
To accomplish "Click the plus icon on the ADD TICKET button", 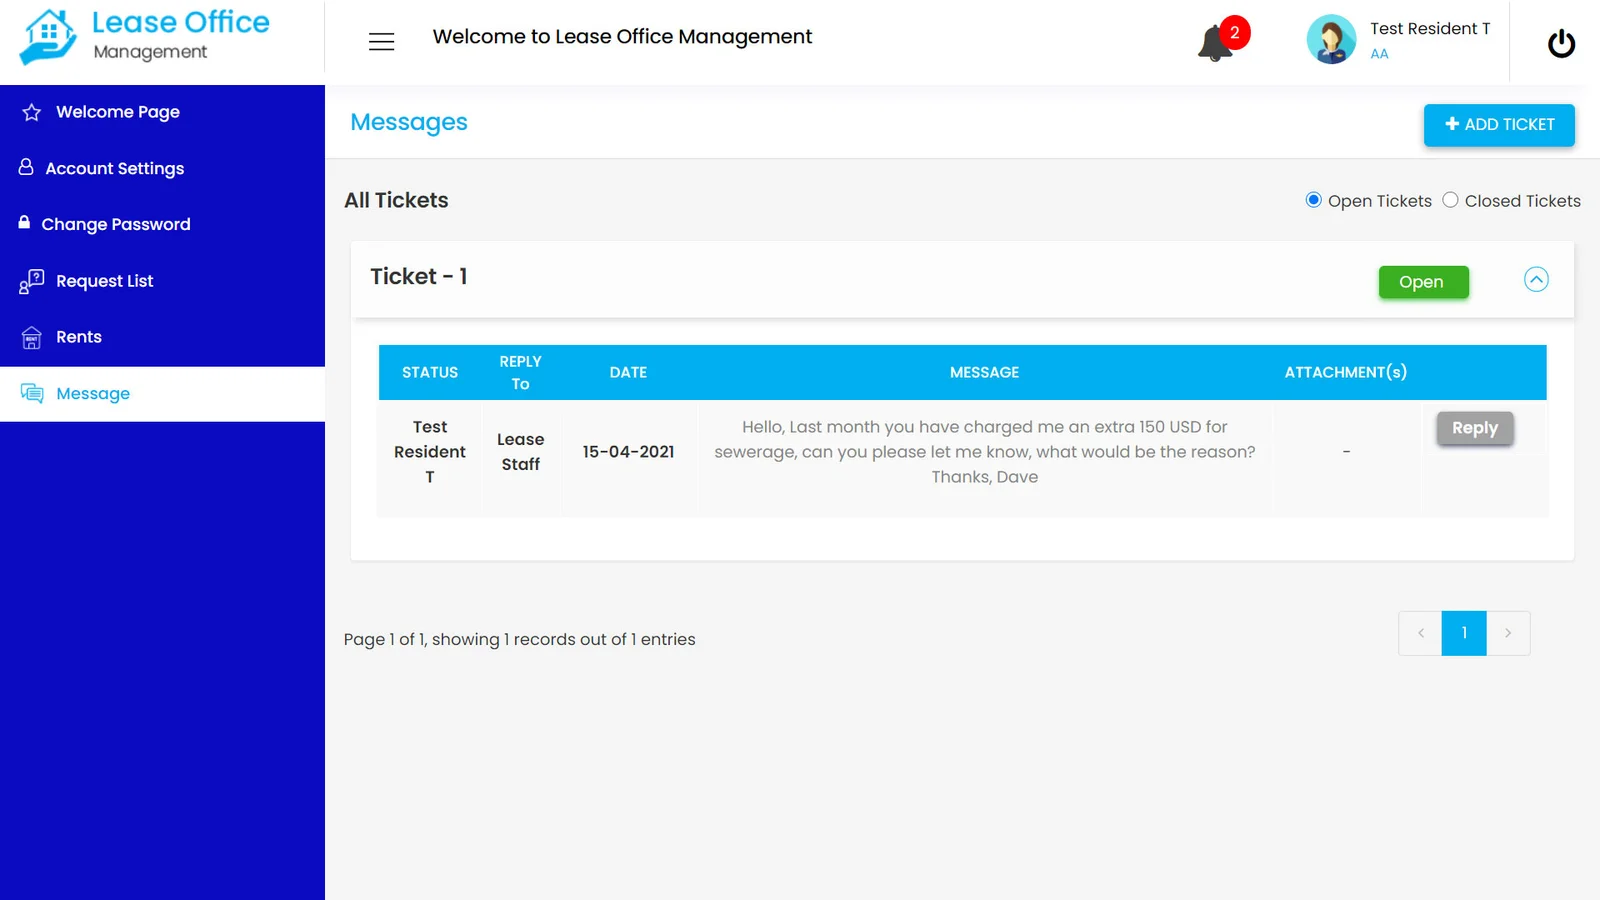I will click(x=1452, y=124).
